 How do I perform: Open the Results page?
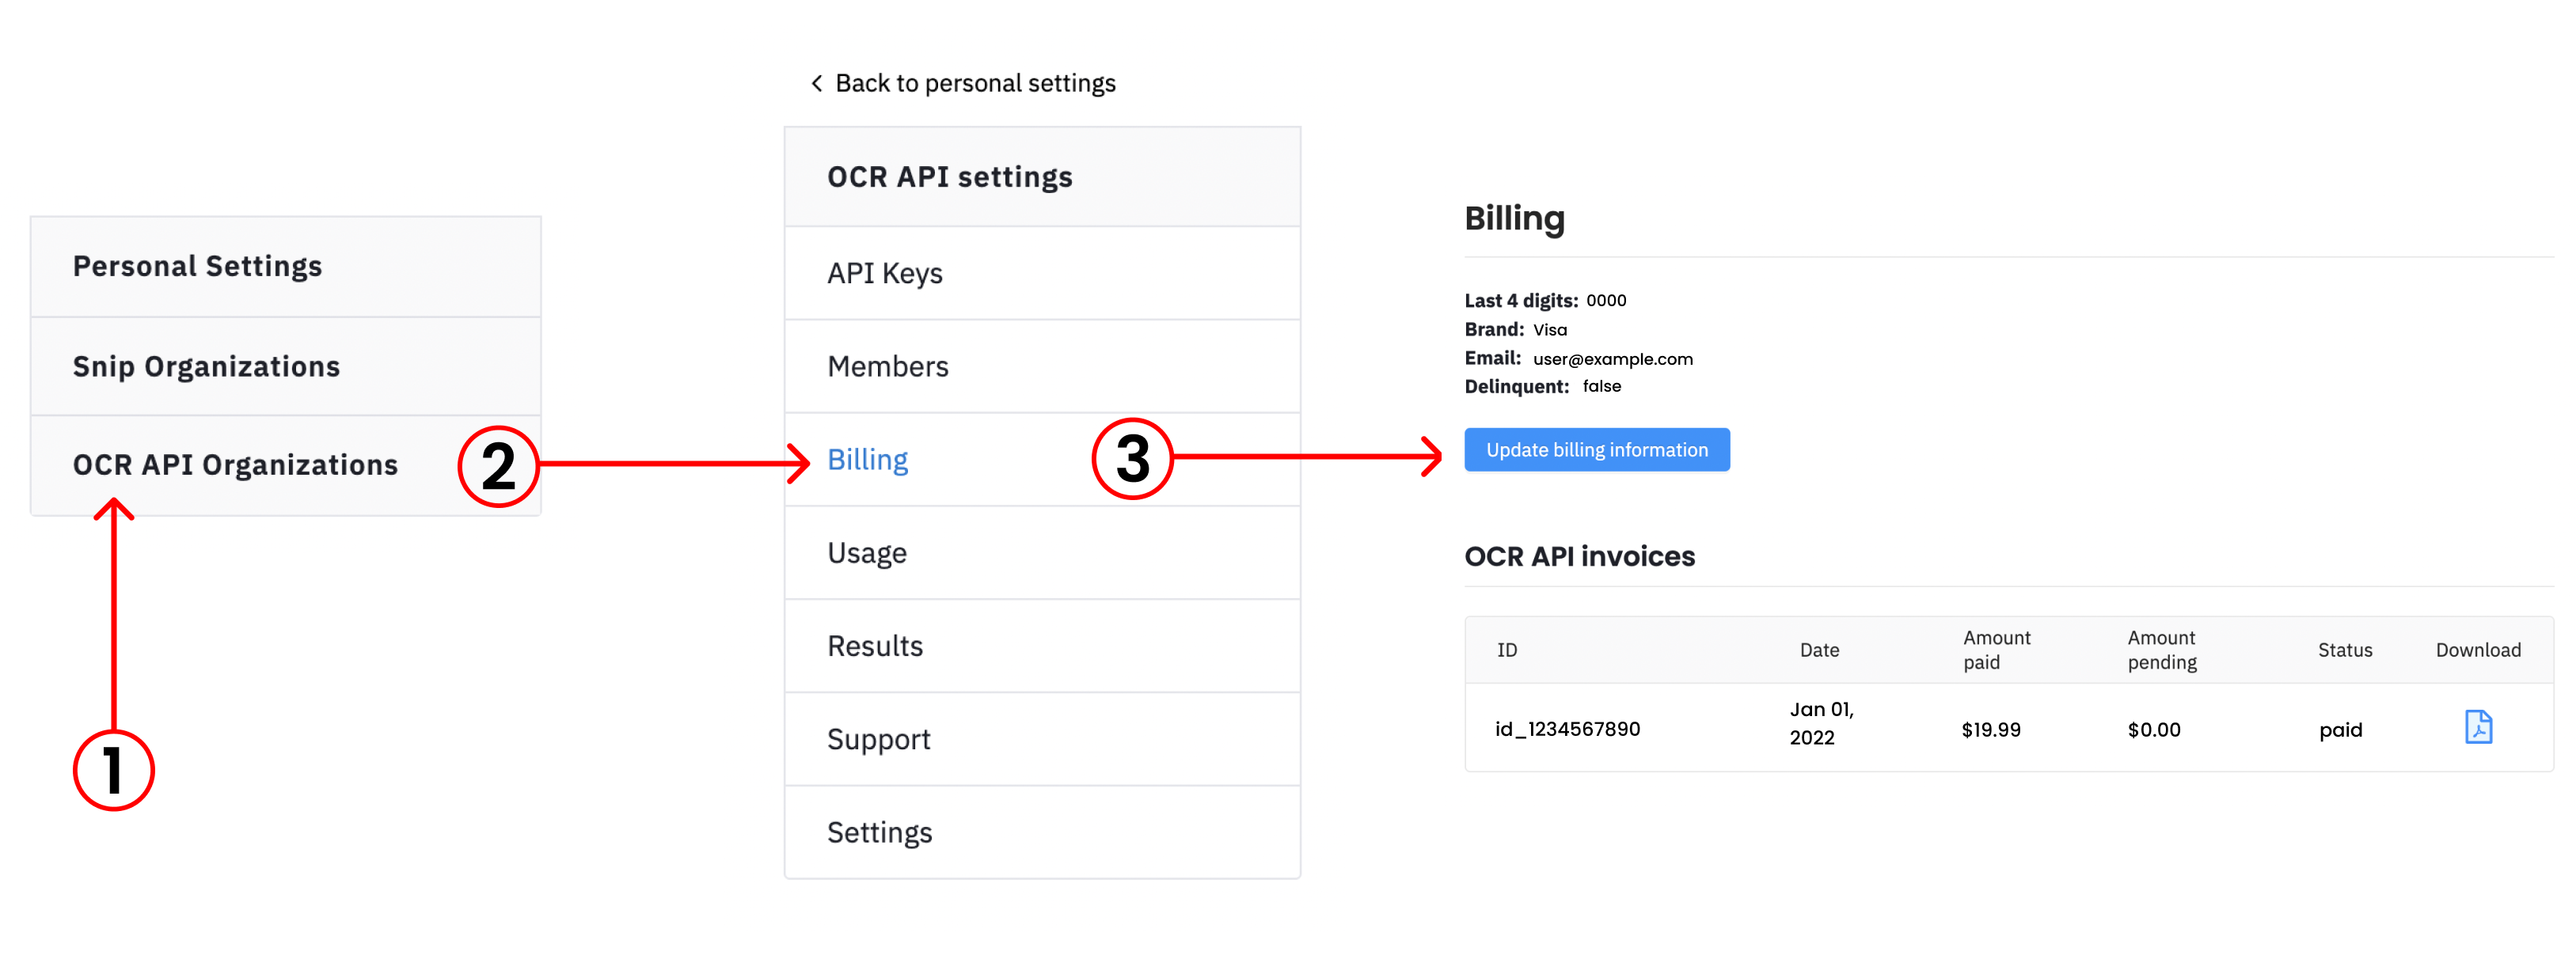point(1042,645)
